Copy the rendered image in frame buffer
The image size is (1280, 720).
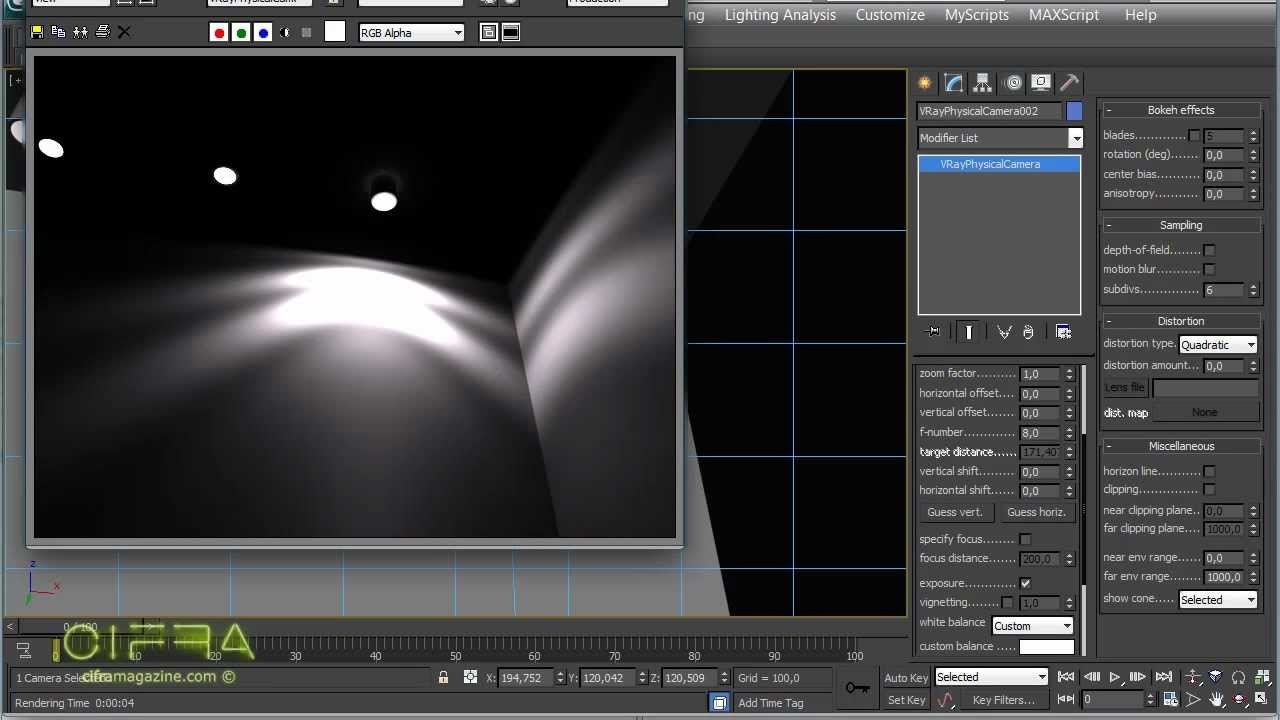(x=58, y=32)
